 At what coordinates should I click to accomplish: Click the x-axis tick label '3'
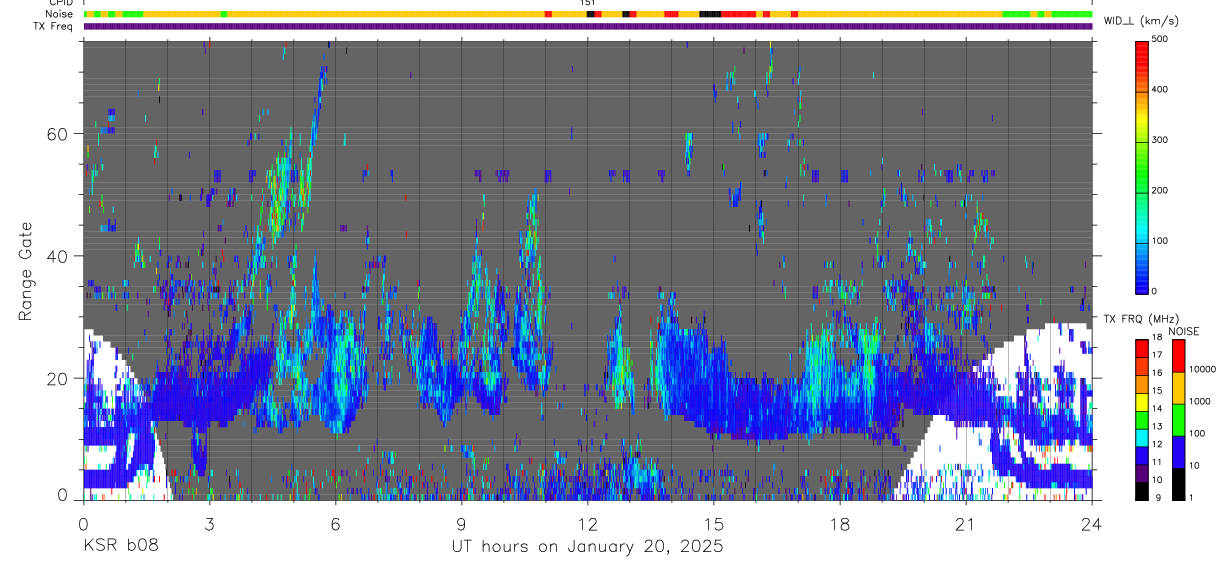209,523
